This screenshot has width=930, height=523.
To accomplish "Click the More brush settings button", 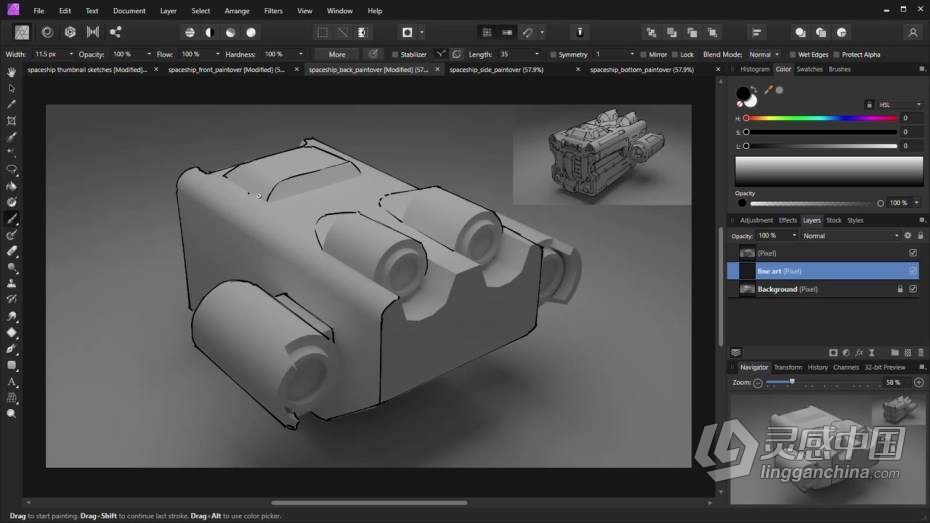I will (x=337, y=54).
